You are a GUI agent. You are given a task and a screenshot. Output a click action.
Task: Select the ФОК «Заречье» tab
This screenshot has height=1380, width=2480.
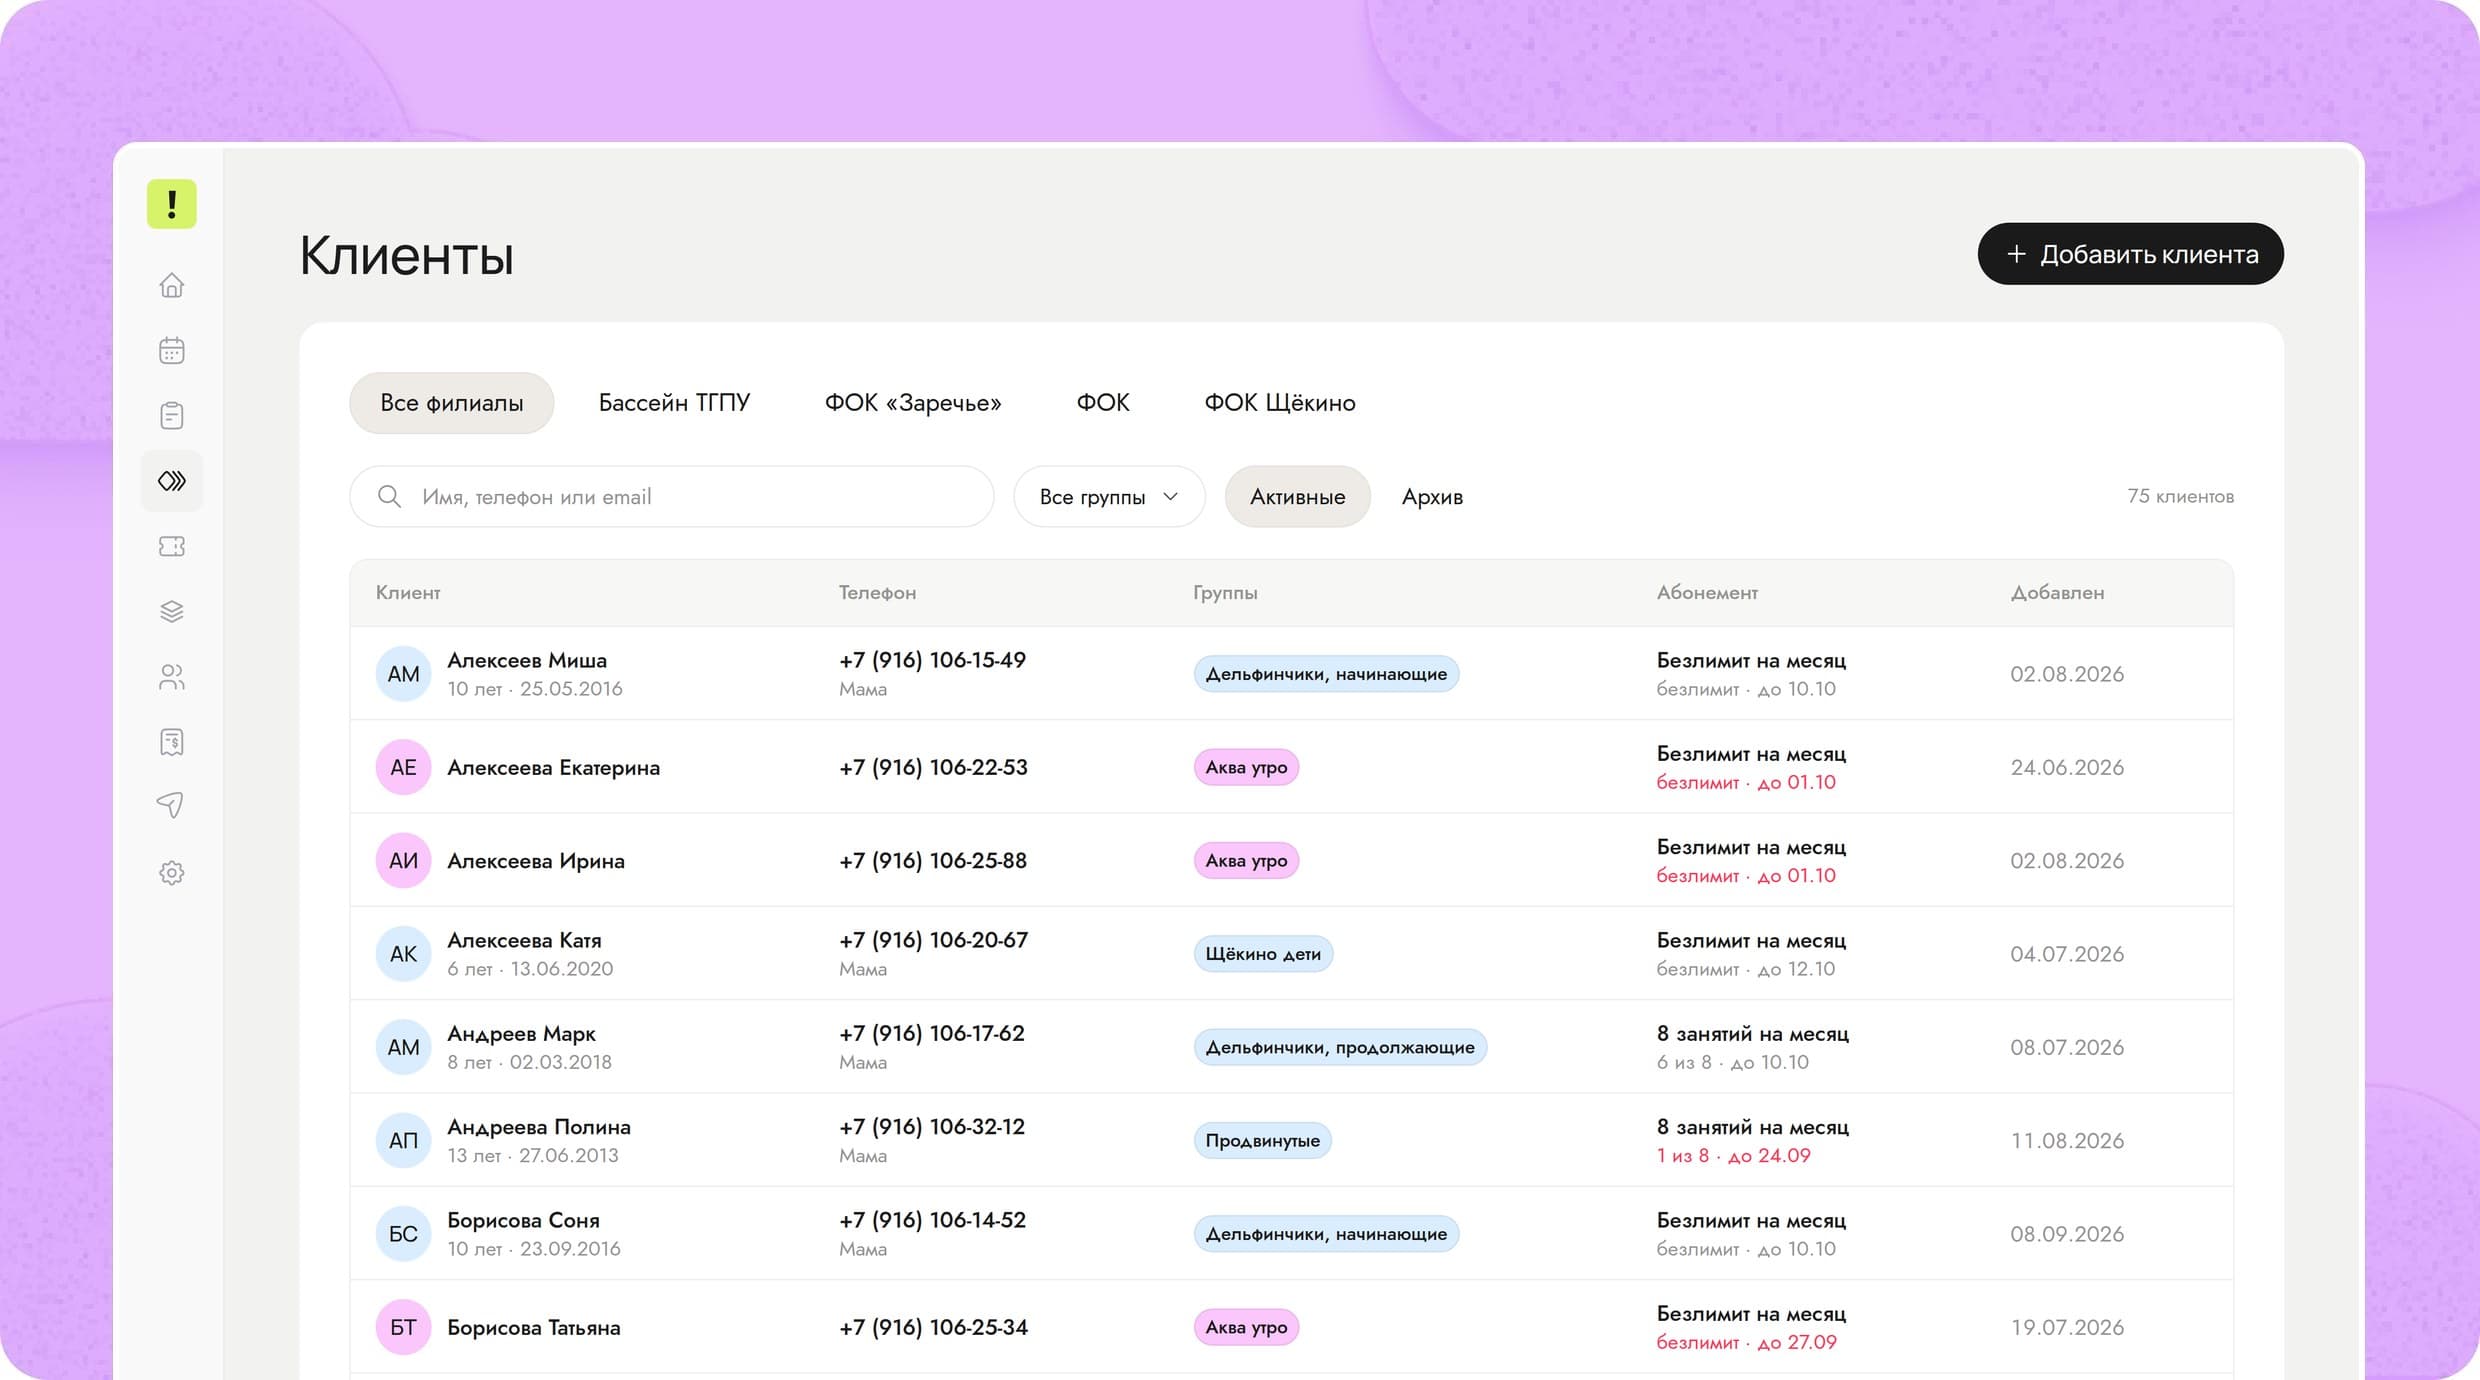[913, 403]
